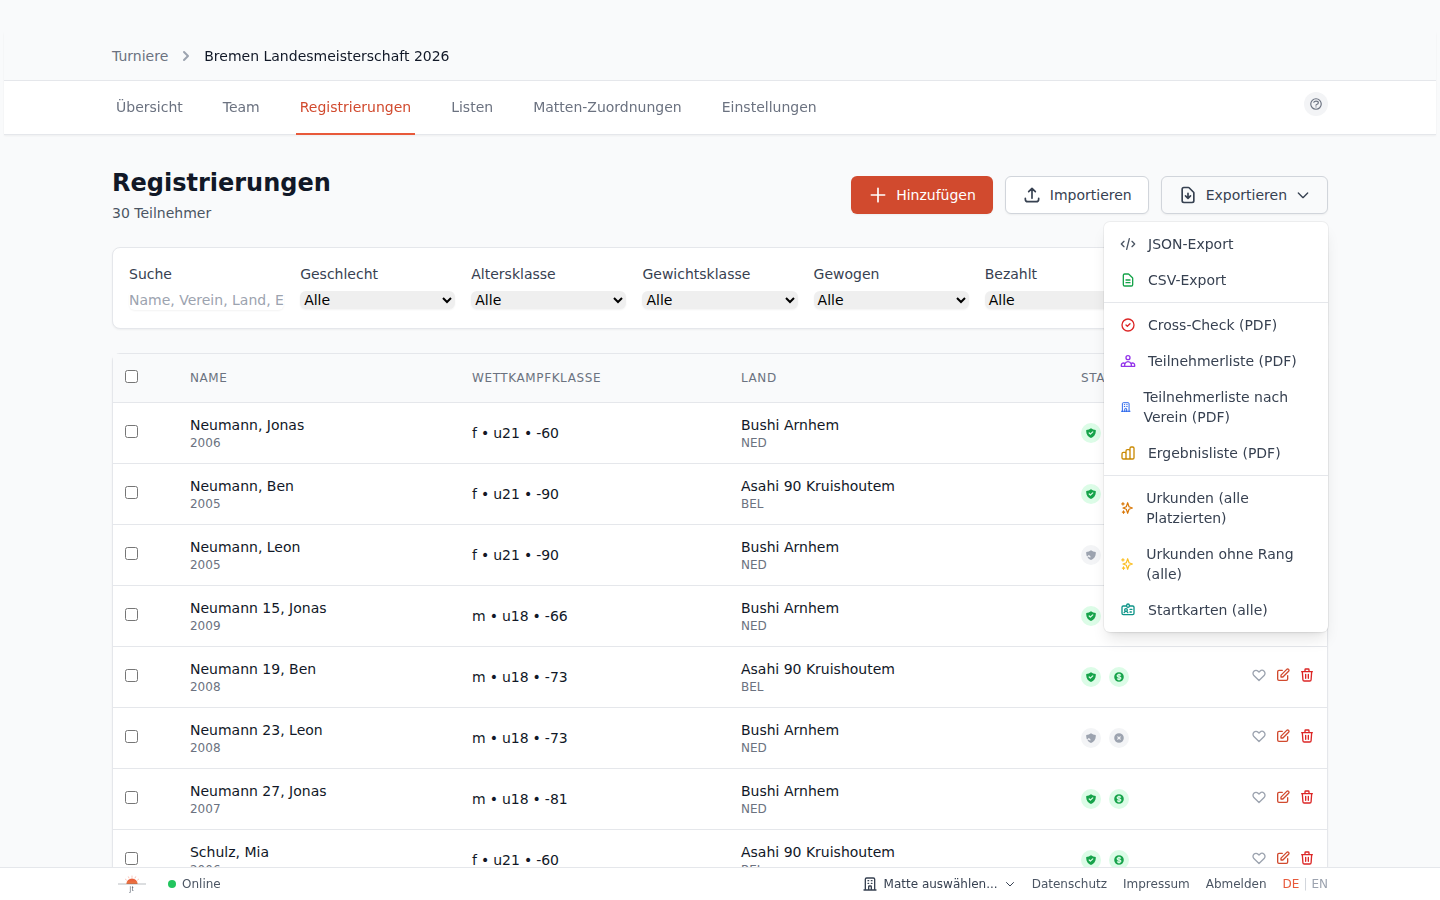The image size is (1440, 900).
Task: Edit the Neumann 27, Jonas registration
Action: tap(1283, 797)
